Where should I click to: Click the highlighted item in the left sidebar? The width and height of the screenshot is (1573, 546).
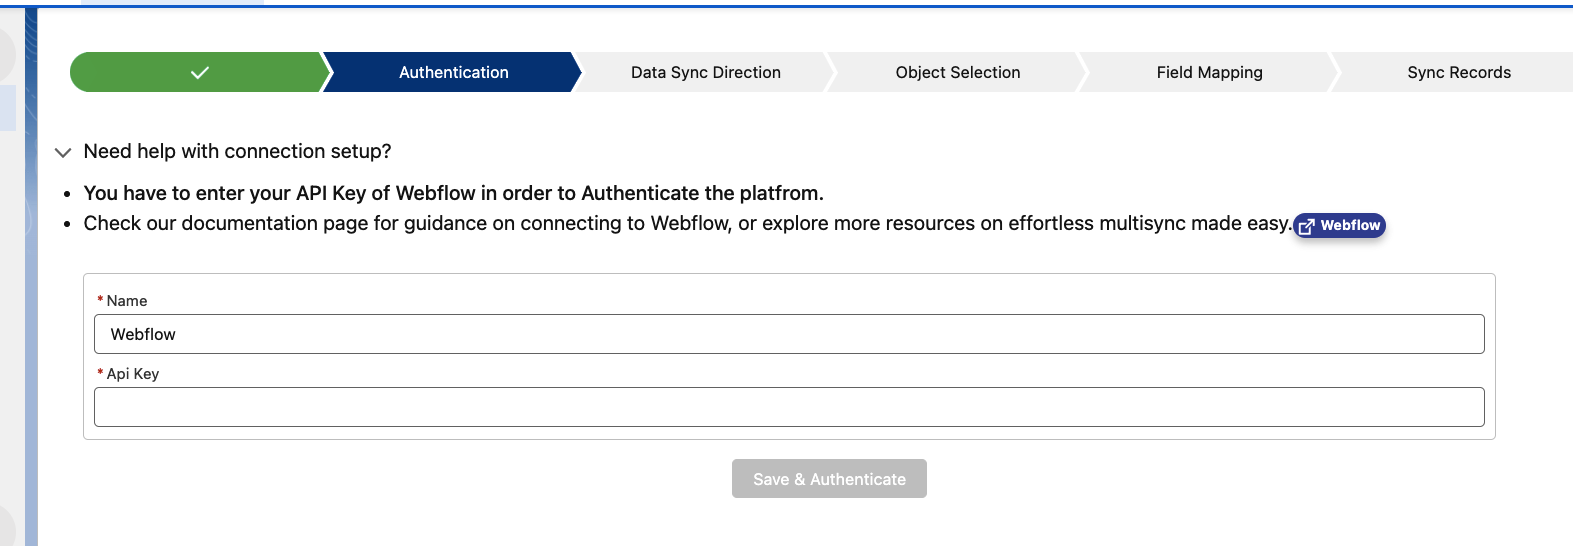click(x=8, y=108)
